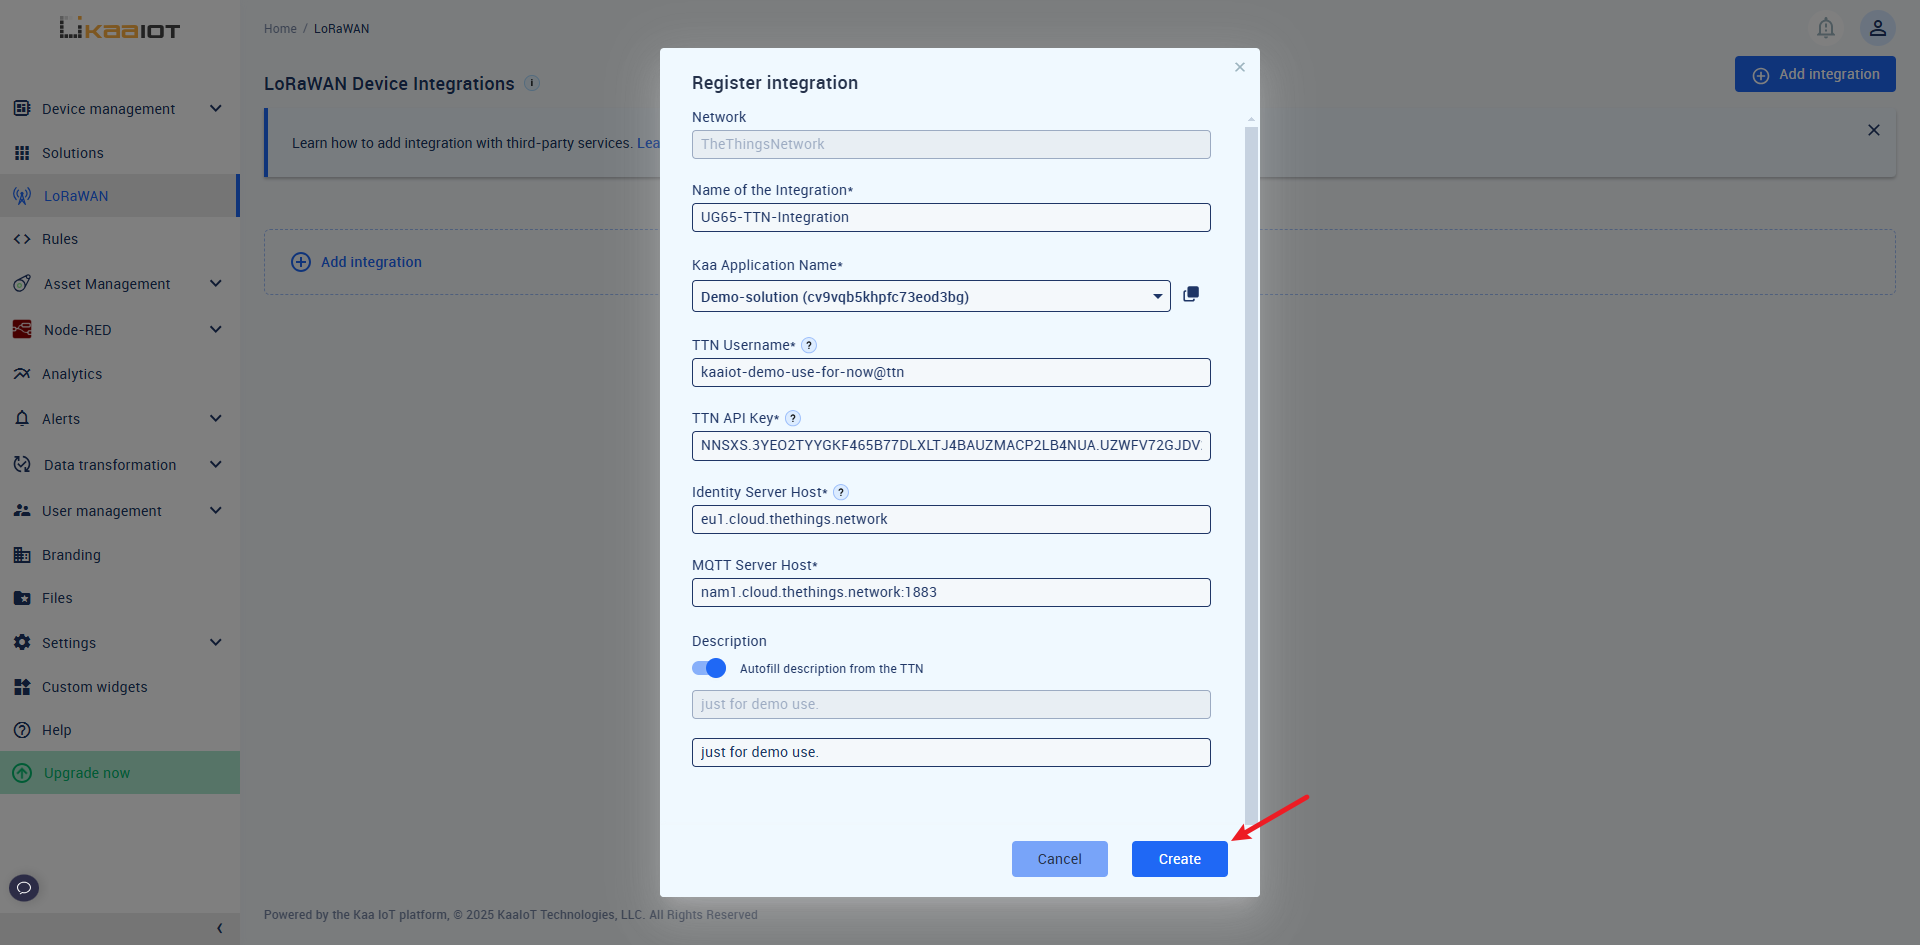Image resolution: width=1920 pixels, height=945 pixels.
Task: Expand Asset Management menu chevron
Action: [215, 283]
